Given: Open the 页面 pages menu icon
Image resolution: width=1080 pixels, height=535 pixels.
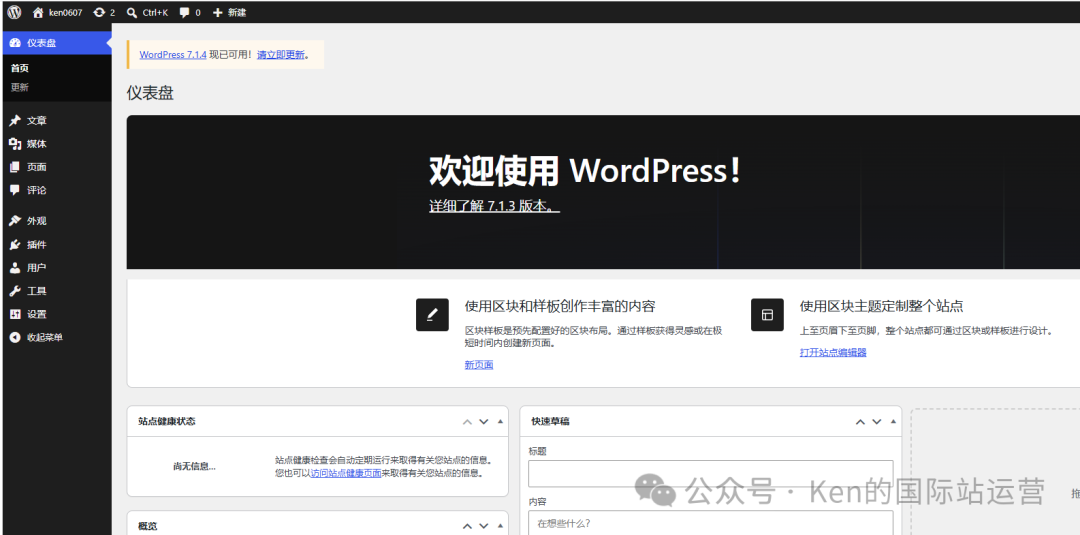Looking at the screenshot, I should tap(15, 167).
